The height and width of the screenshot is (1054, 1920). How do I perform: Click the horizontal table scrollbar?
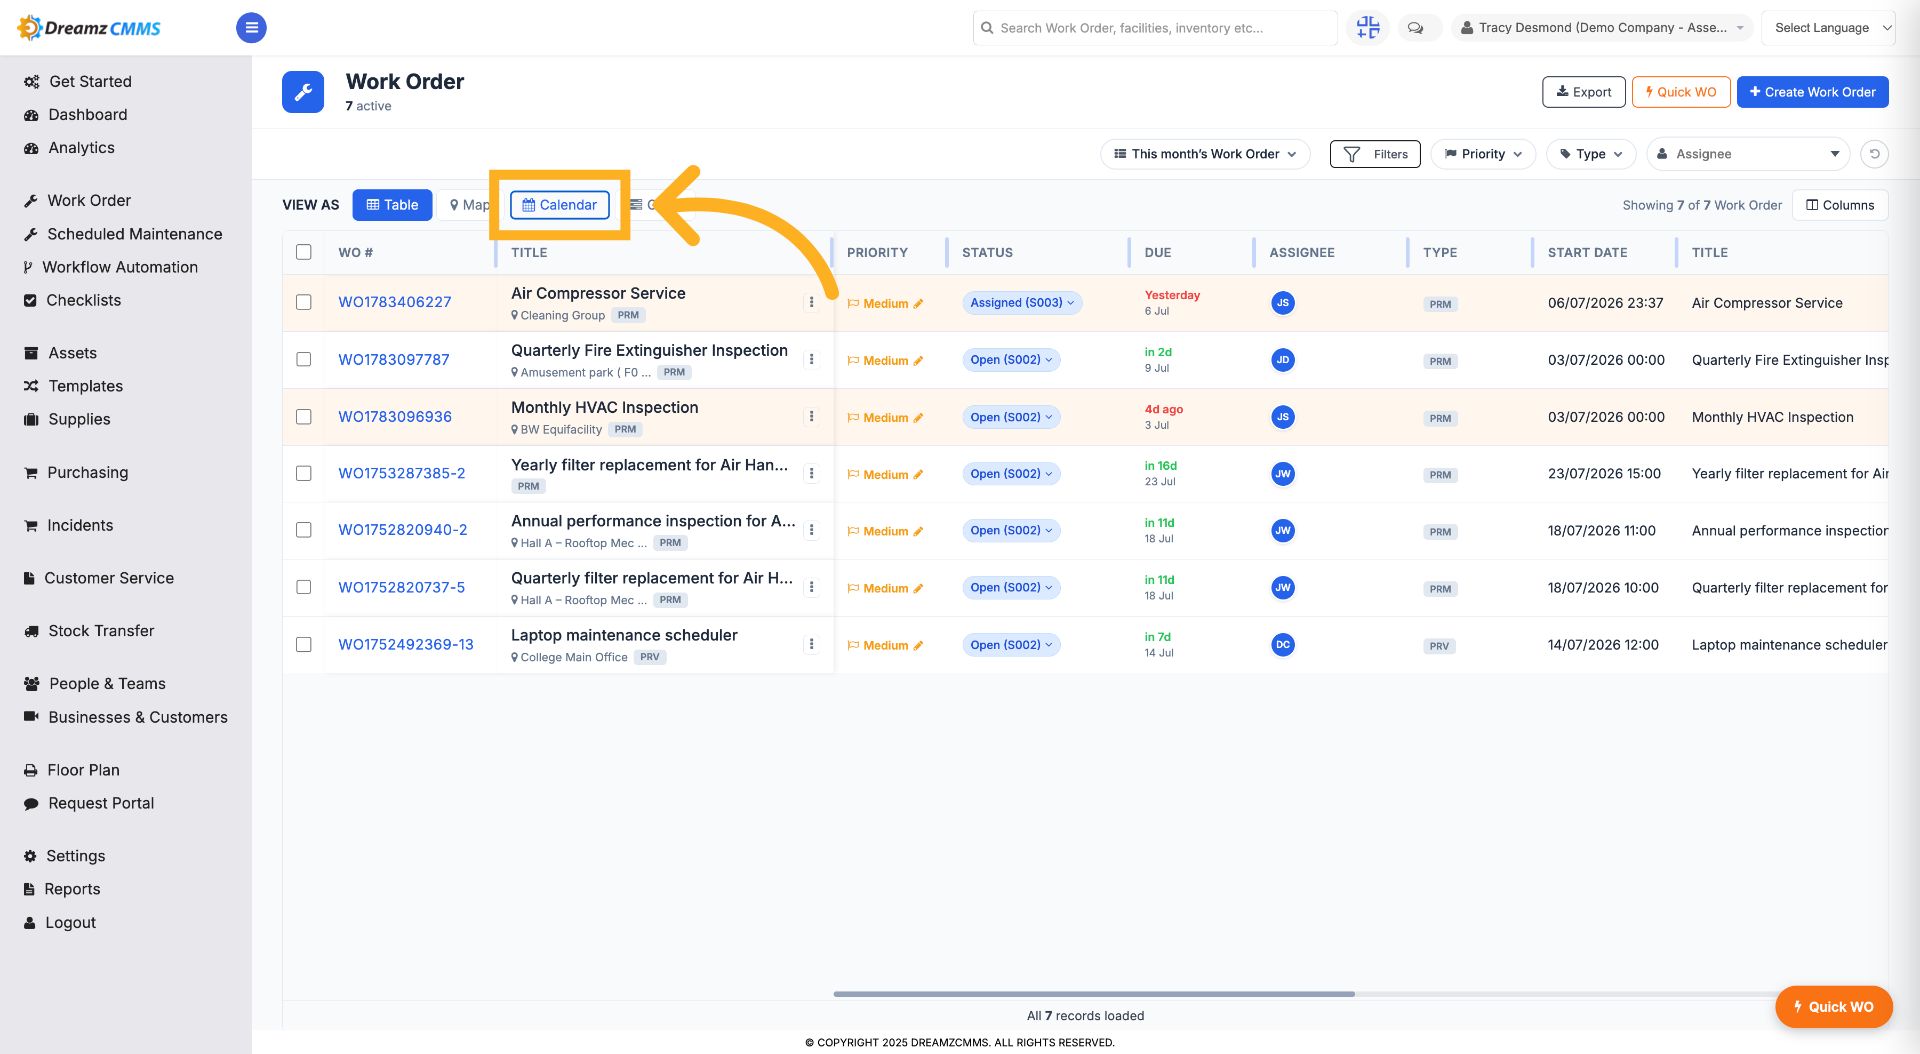tap(1094, 994)
